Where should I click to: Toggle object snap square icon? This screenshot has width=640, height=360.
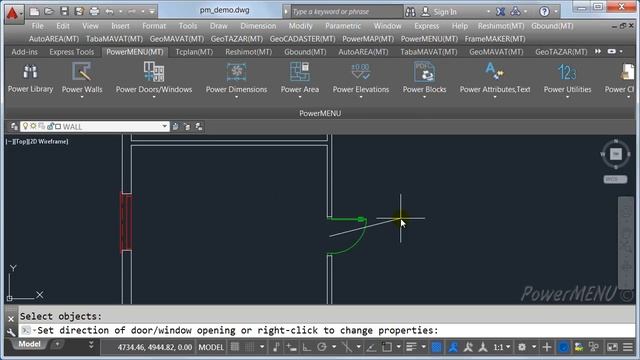pyautogui.click(x=387, y=347)
